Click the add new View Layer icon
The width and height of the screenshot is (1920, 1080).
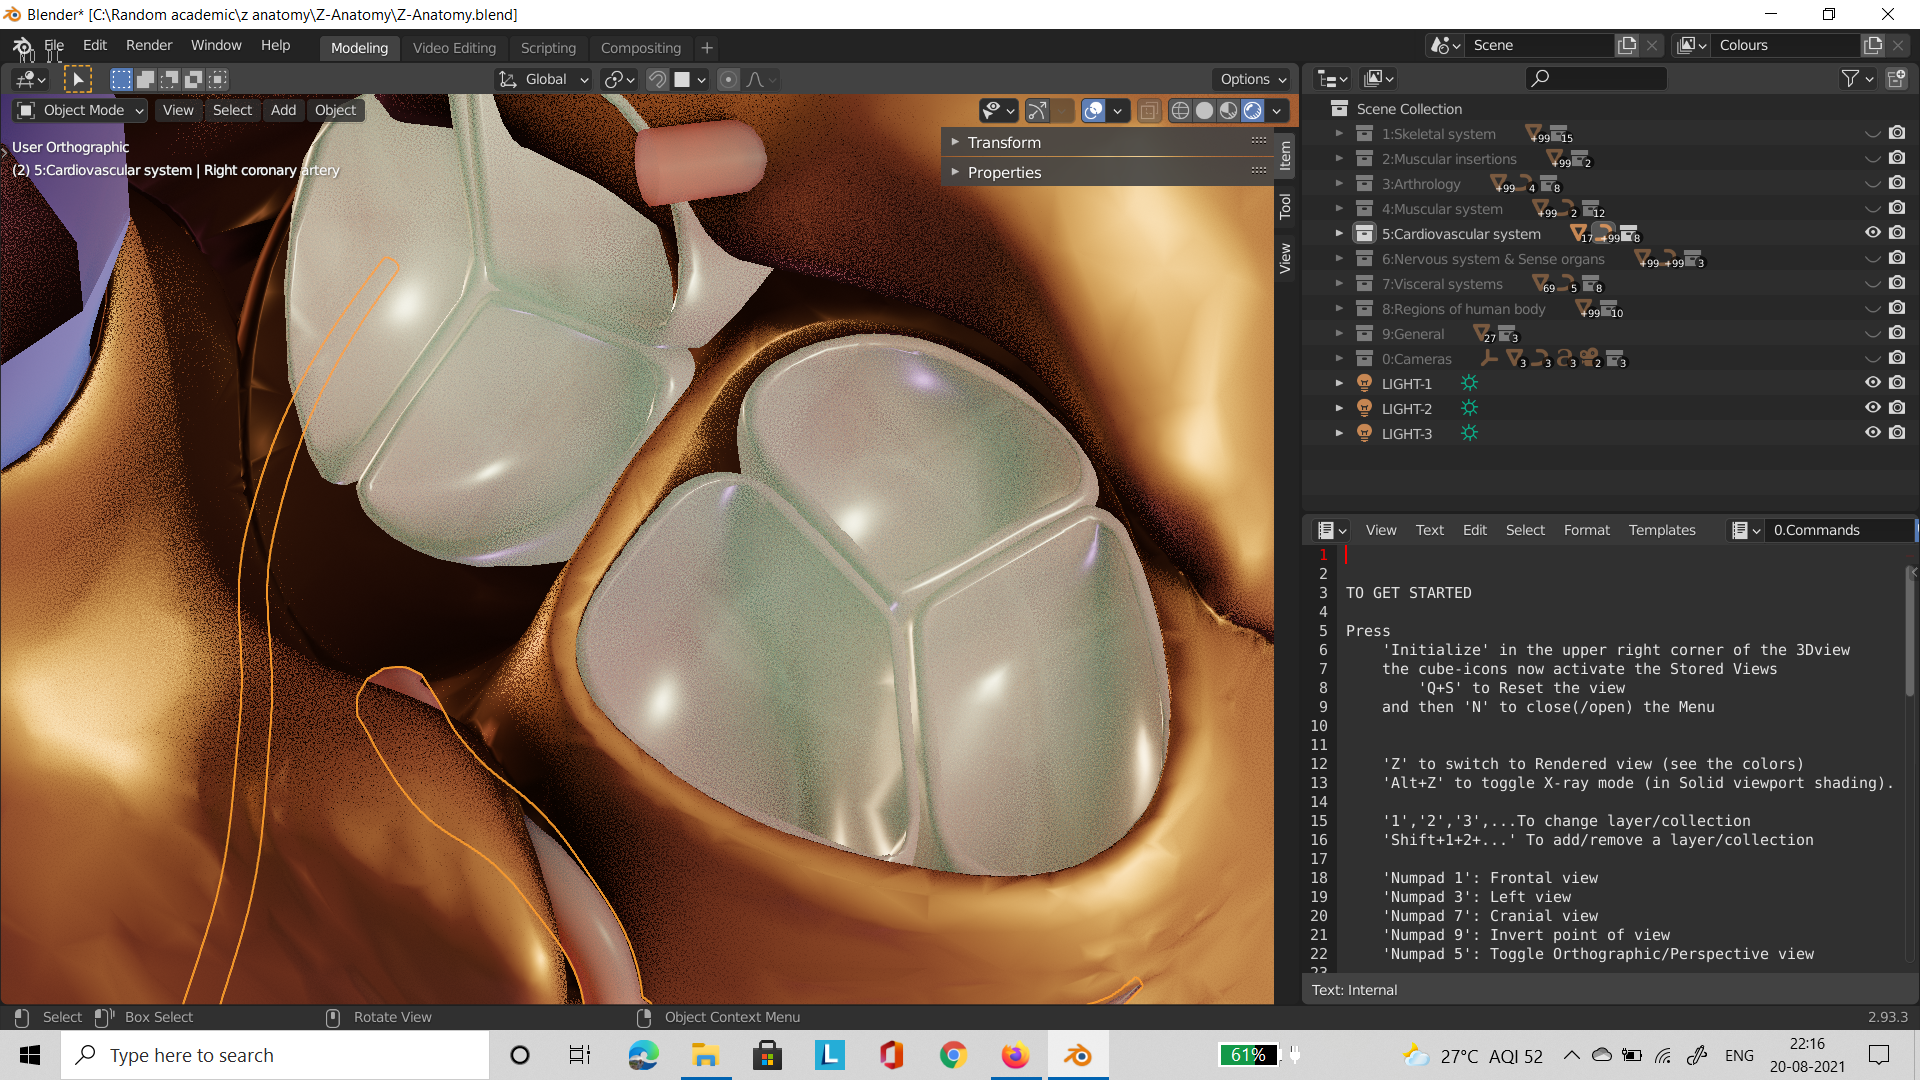[1873, 45]
